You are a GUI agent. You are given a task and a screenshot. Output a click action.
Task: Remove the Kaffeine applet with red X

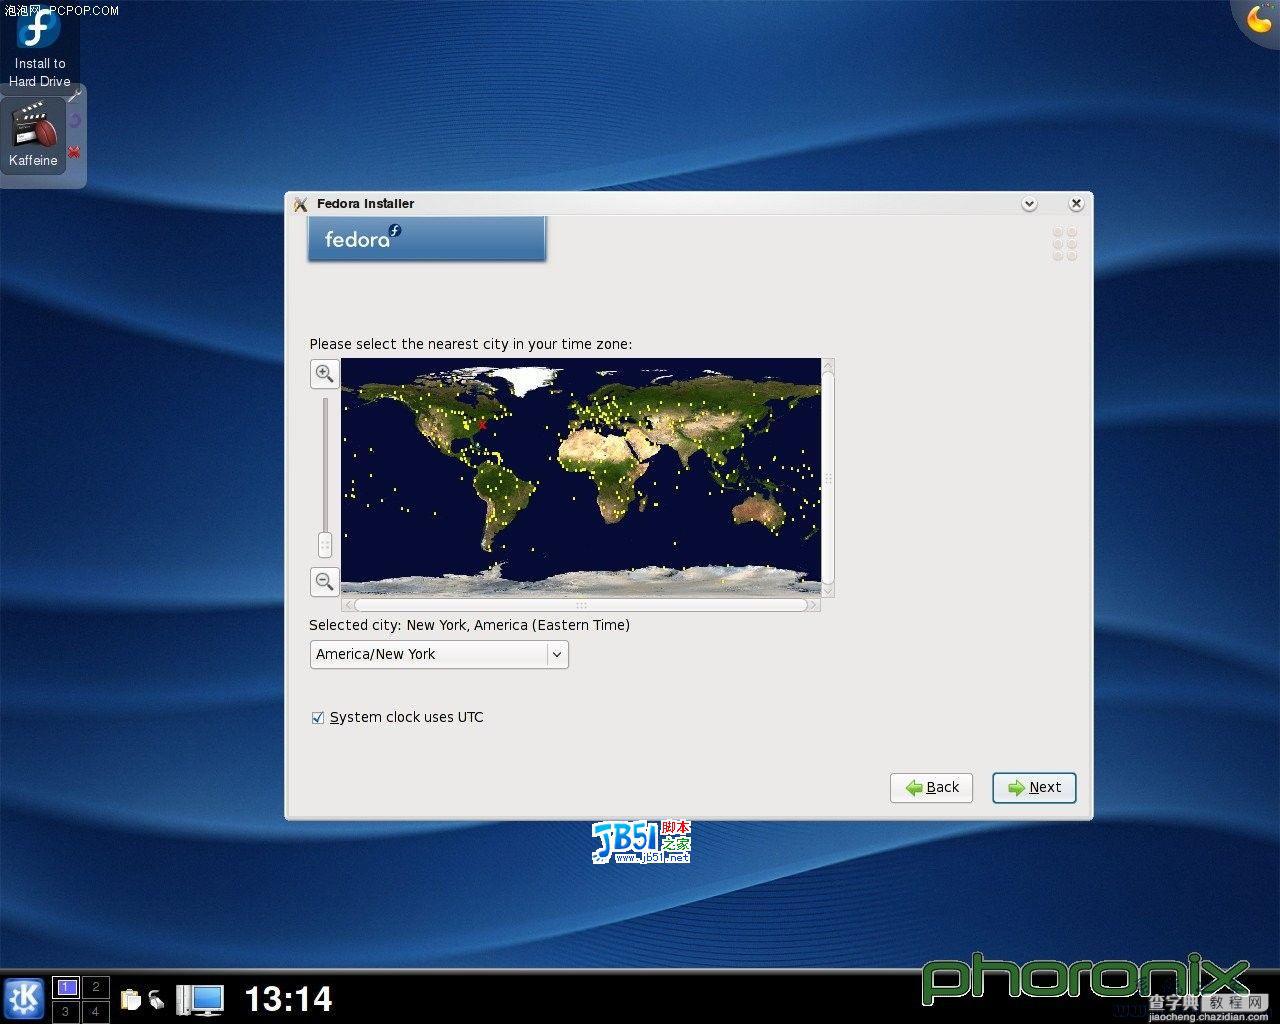[x=74, y=153]
